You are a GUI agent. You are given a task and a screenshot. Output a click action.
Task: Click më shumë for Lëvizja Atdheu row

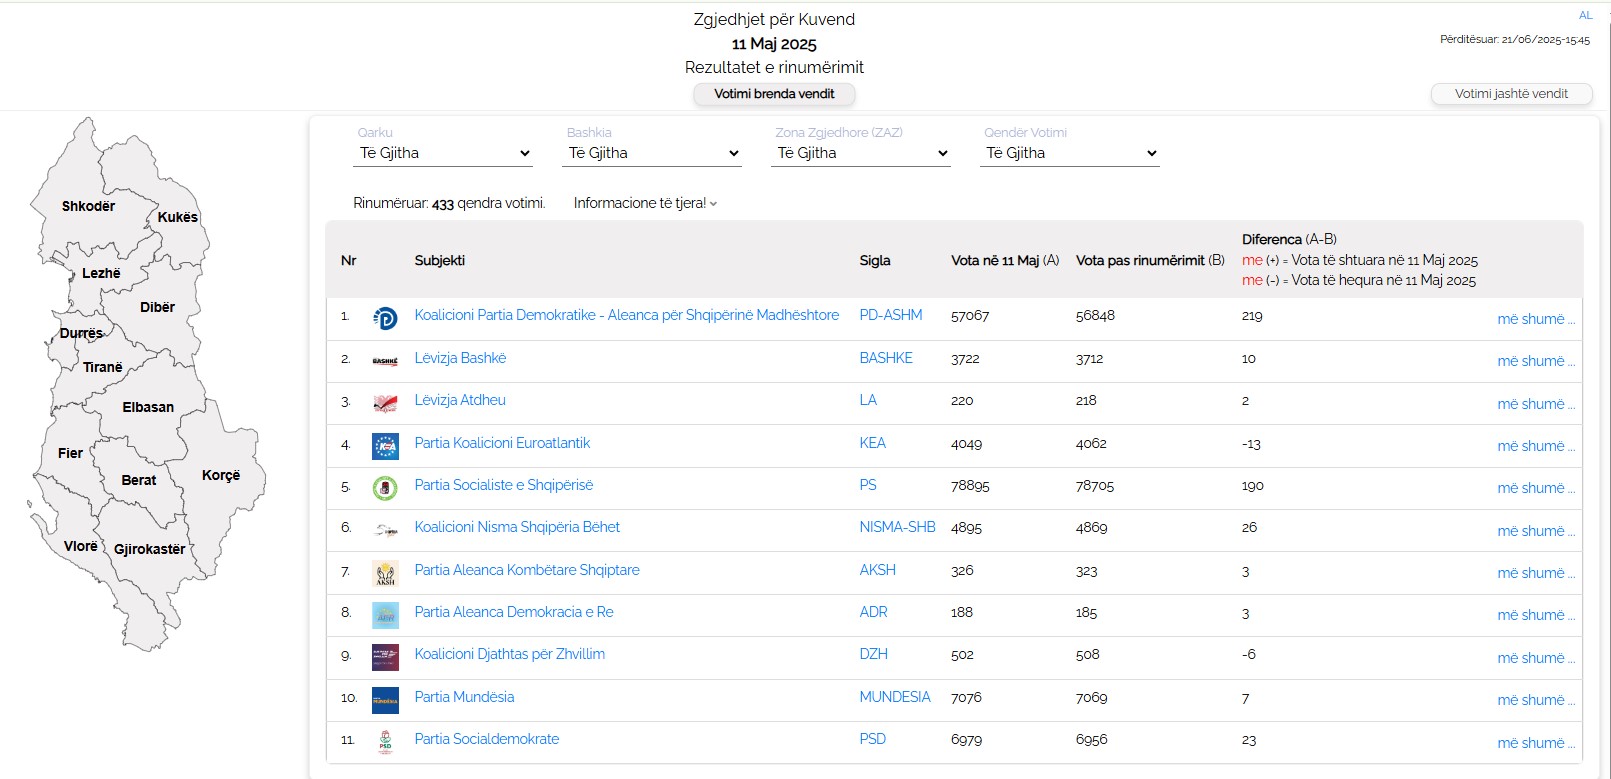[1535, 404]
